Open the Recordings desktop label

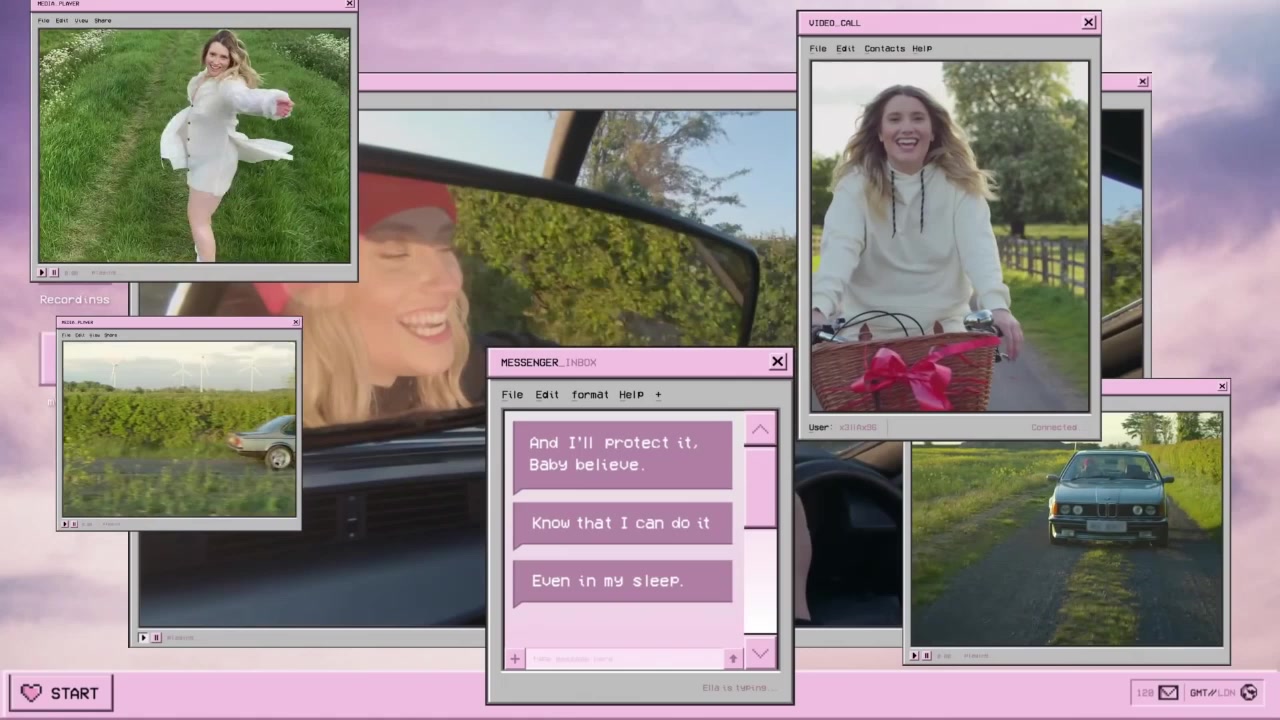(x=74, y=299)
